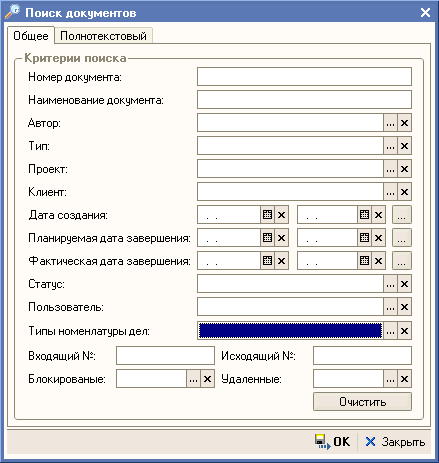Switch to the Полнотекстовый tab
The width and height of the screenshot is (439, 463).
pos(103,36)
